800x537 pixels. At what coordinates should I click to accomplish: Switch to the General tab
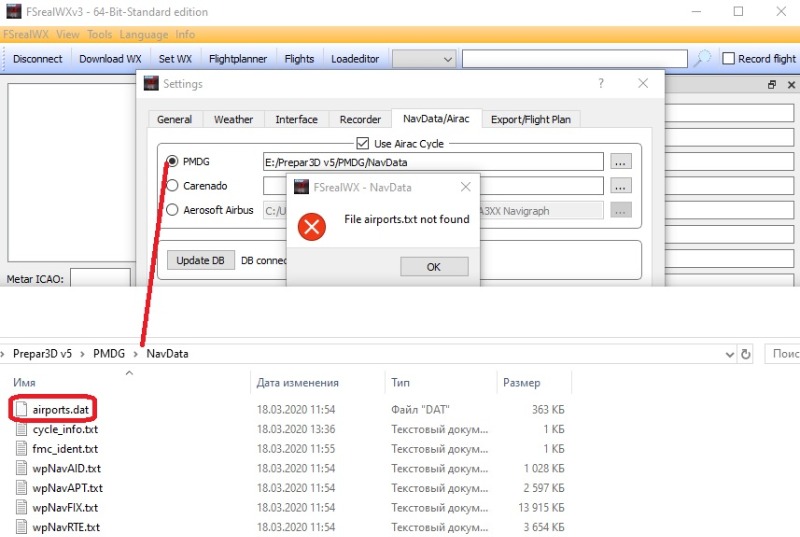[174, 119]
